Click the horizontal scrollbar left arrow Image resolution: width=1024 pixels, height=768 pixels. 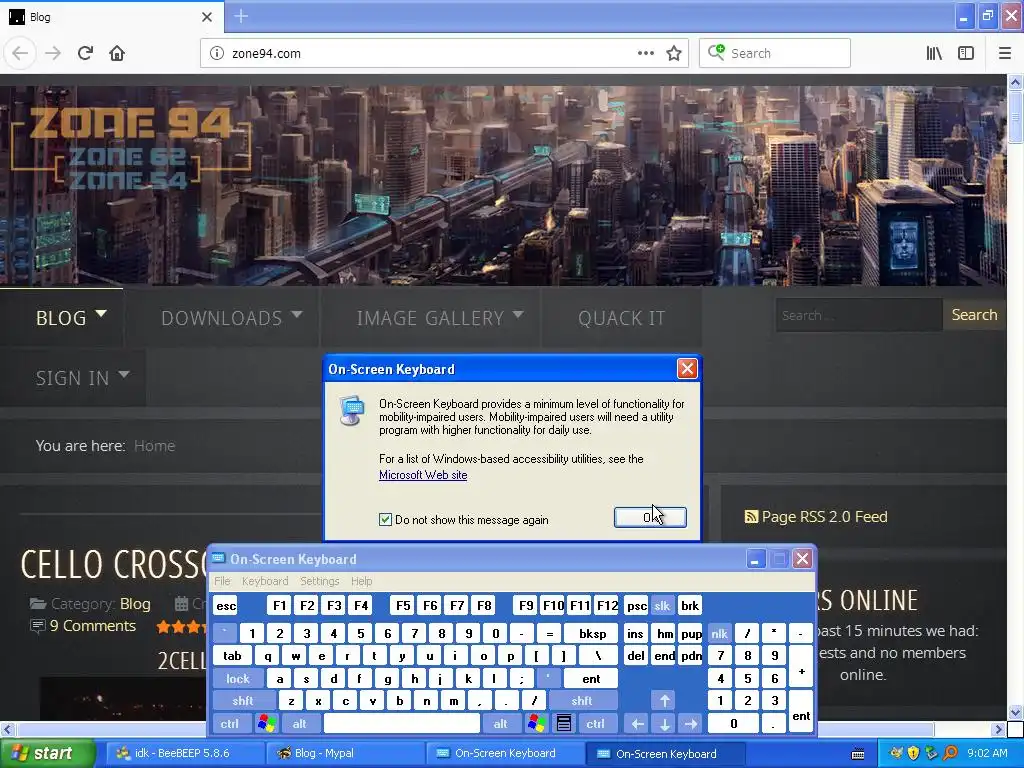click(x=7, y=729)
